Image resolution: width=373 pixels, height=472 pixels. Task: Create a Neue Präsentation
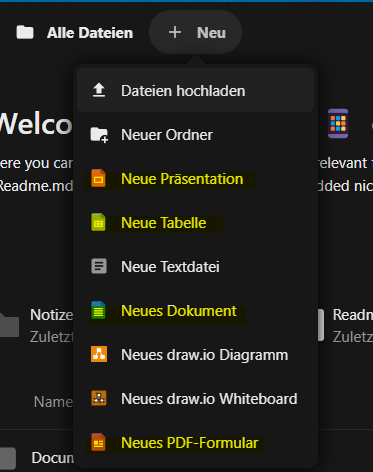click(x=195, y=179)
